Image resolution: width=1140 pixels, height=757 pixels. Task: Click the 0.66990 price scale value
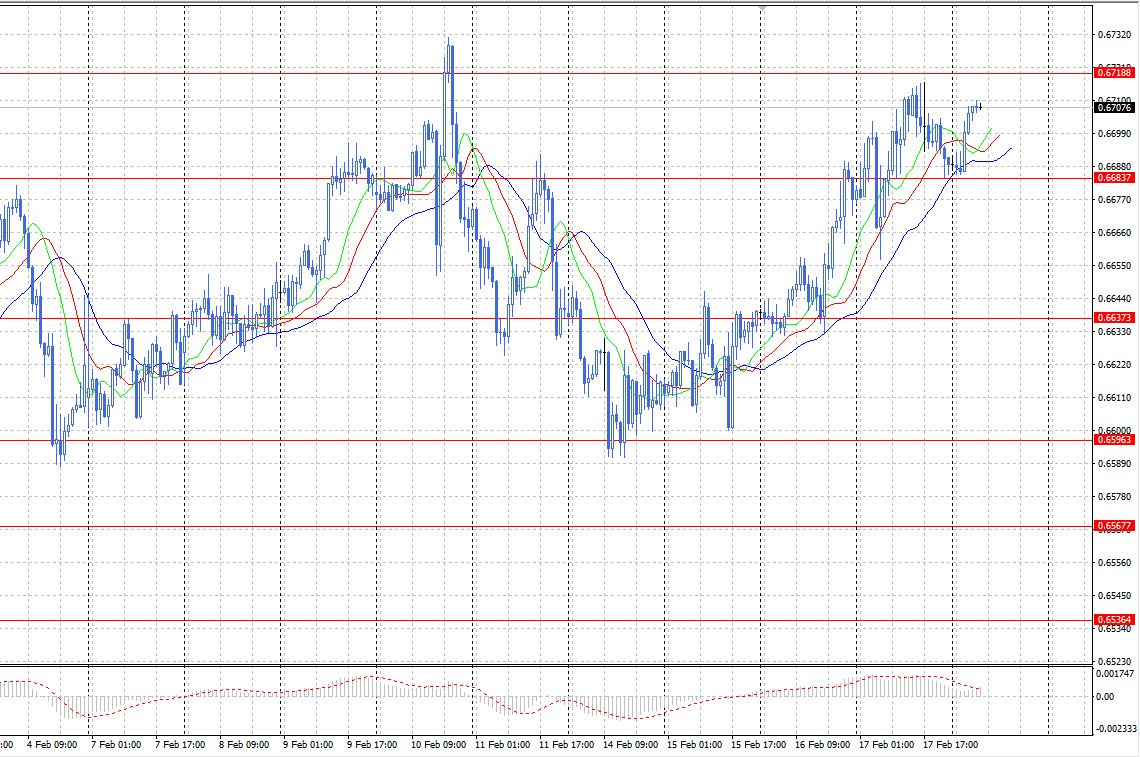click(1114, 134)
